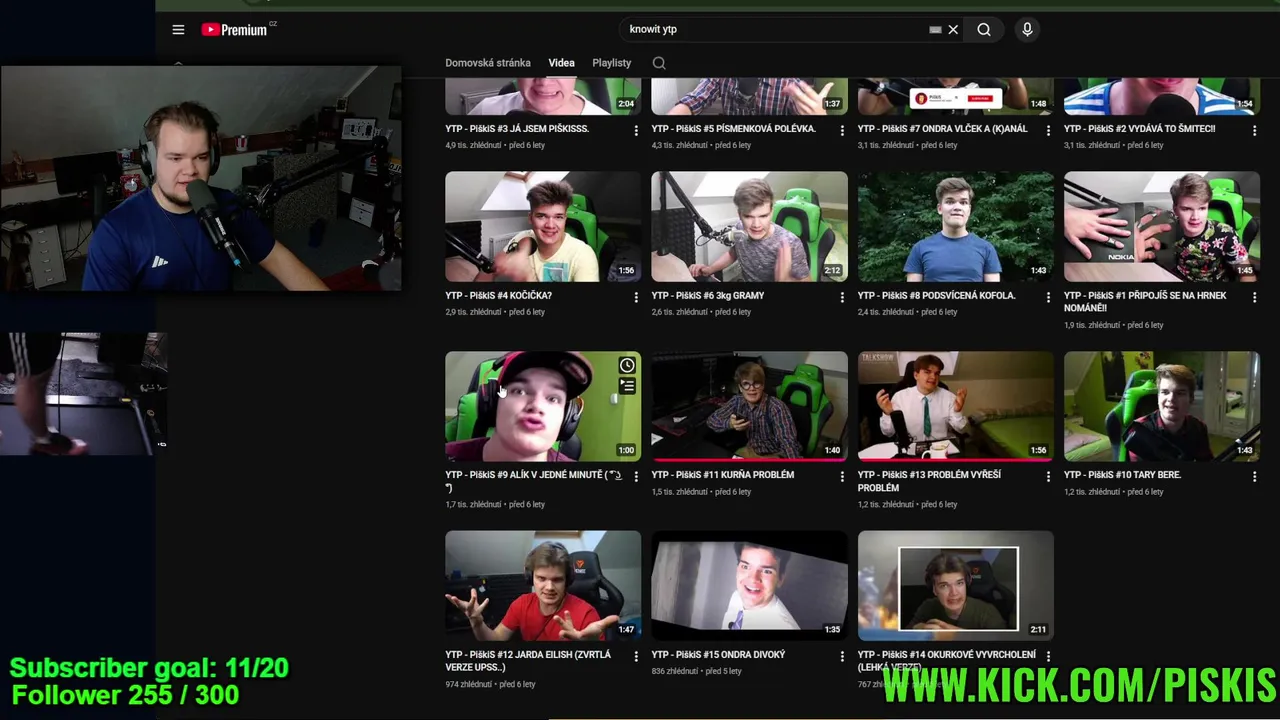Play the NOKIA box thumbnail for video #1

[1161, 226]
